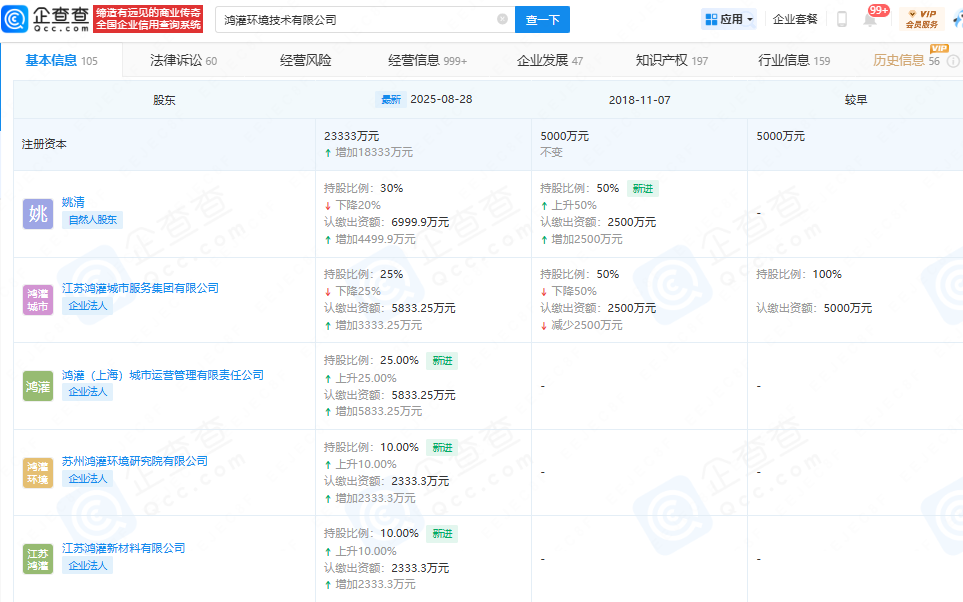The image size is (963, 602).
Task: Click the 股东 column header
Action: (164, 100)
